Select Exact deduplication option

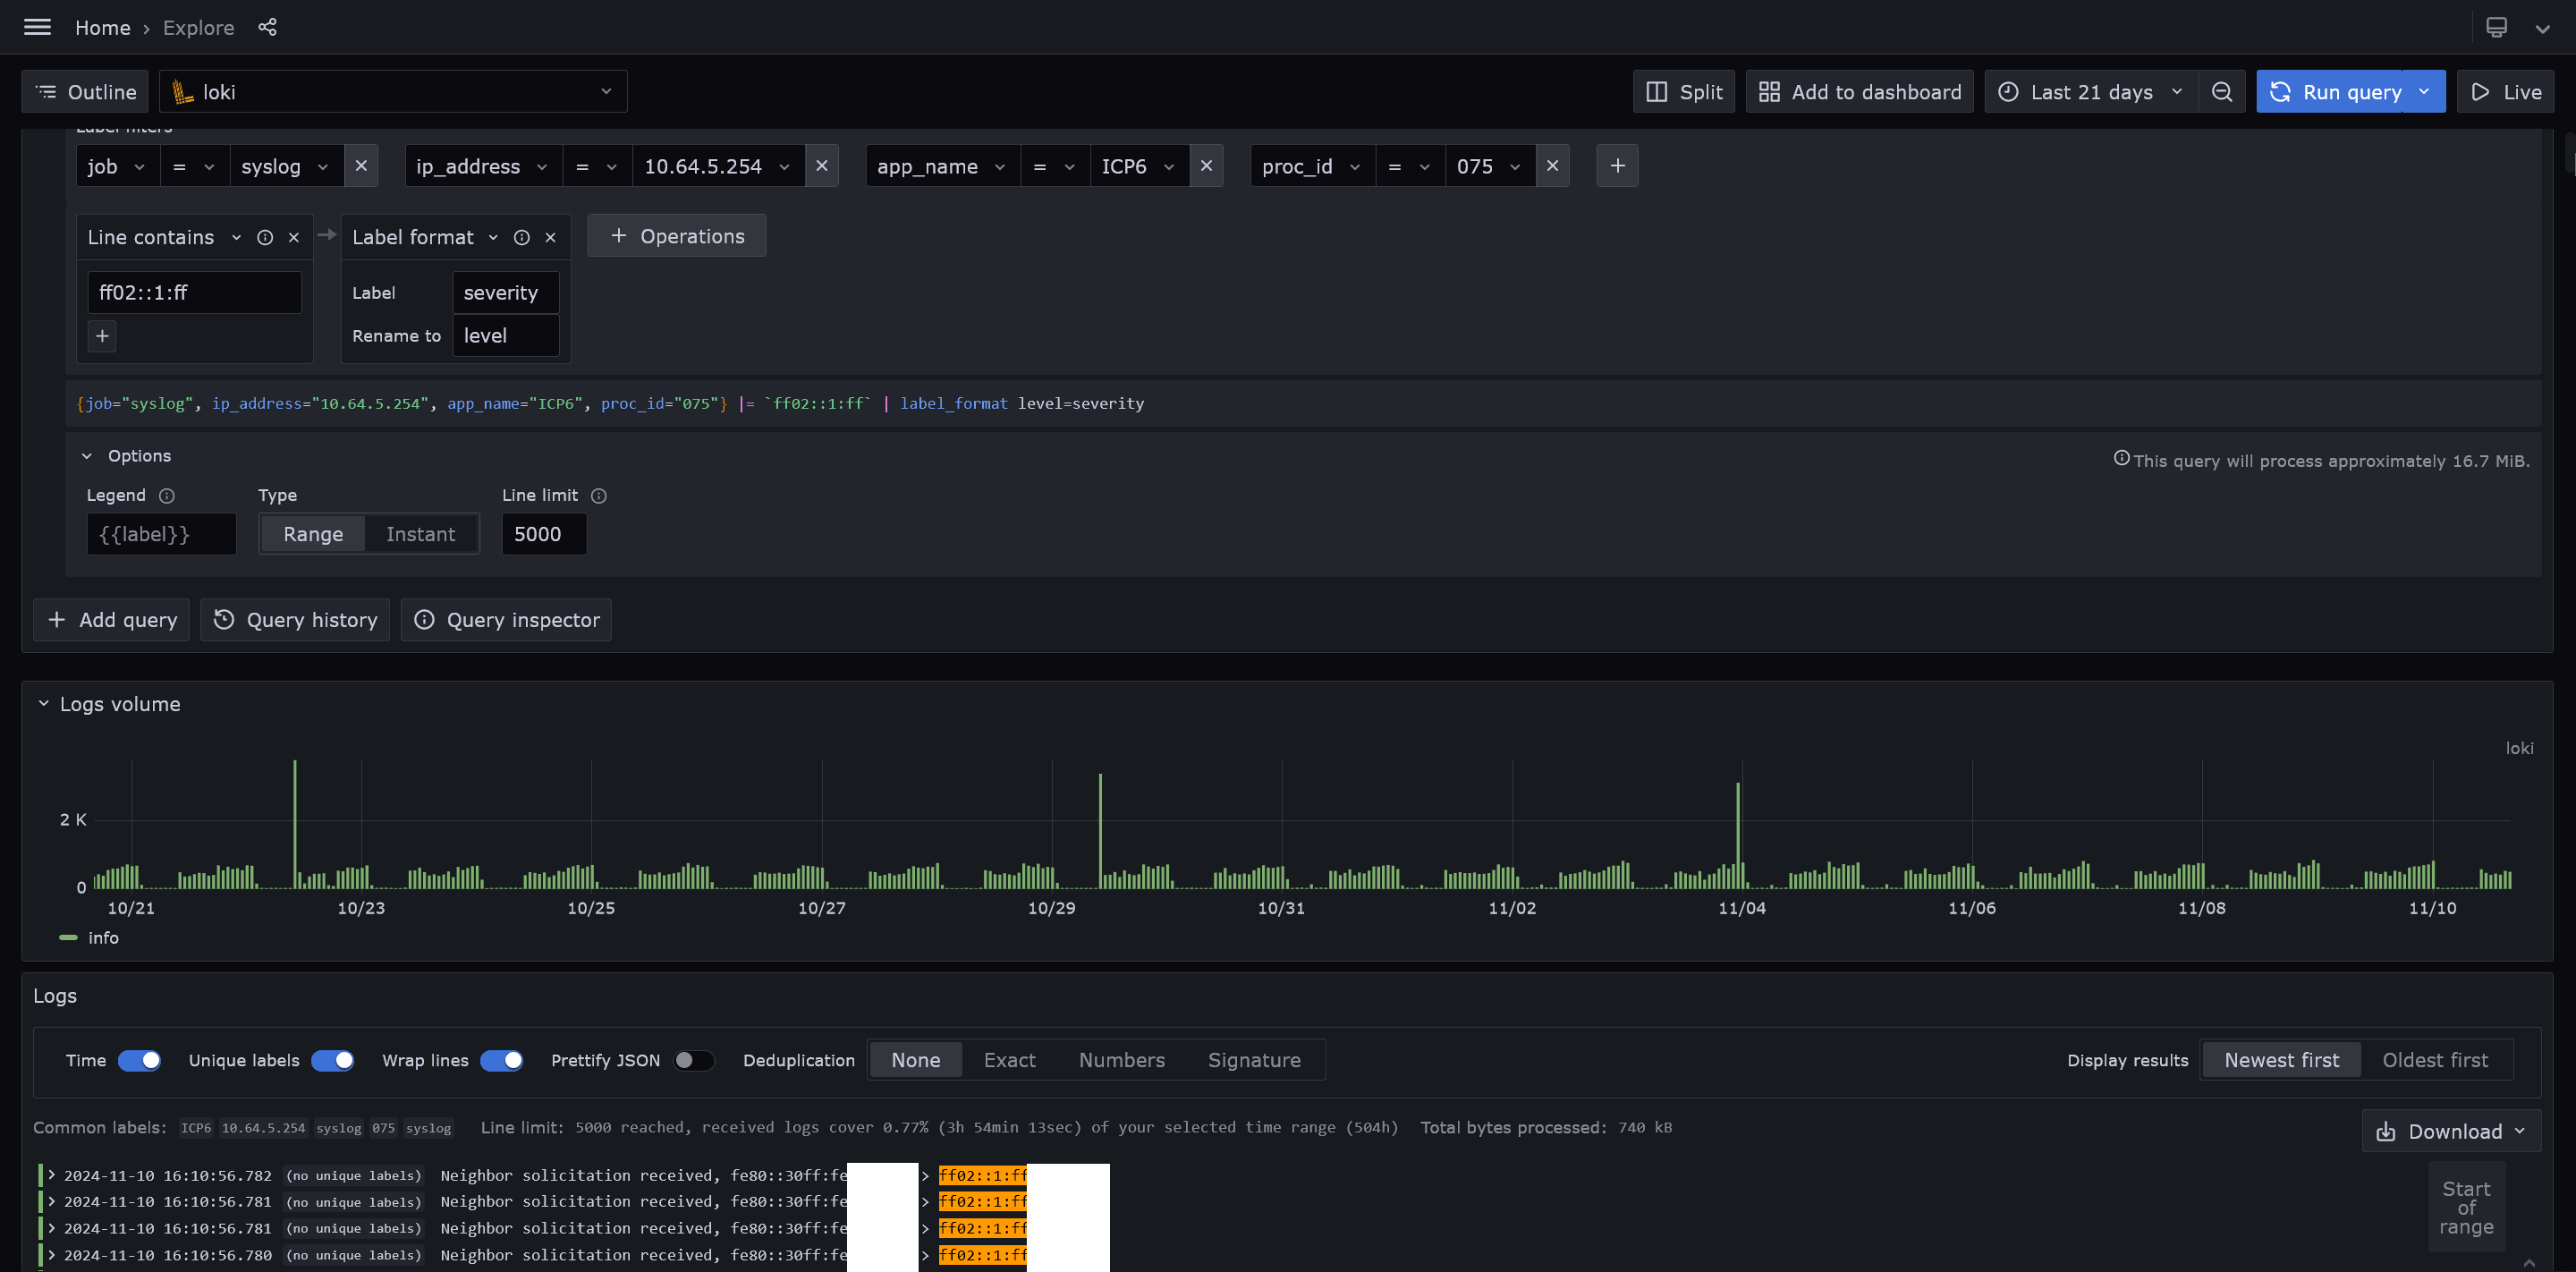[1009, 1060]
